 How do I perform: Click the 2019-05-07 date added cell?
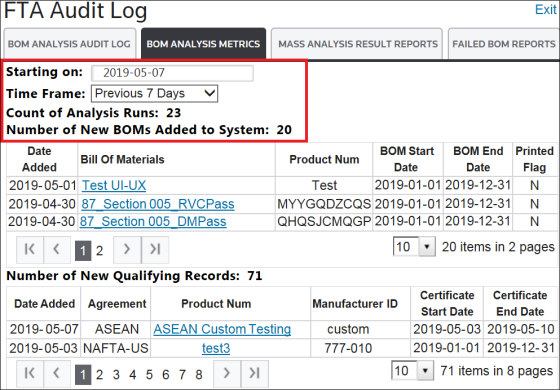(x=44, y=329)
